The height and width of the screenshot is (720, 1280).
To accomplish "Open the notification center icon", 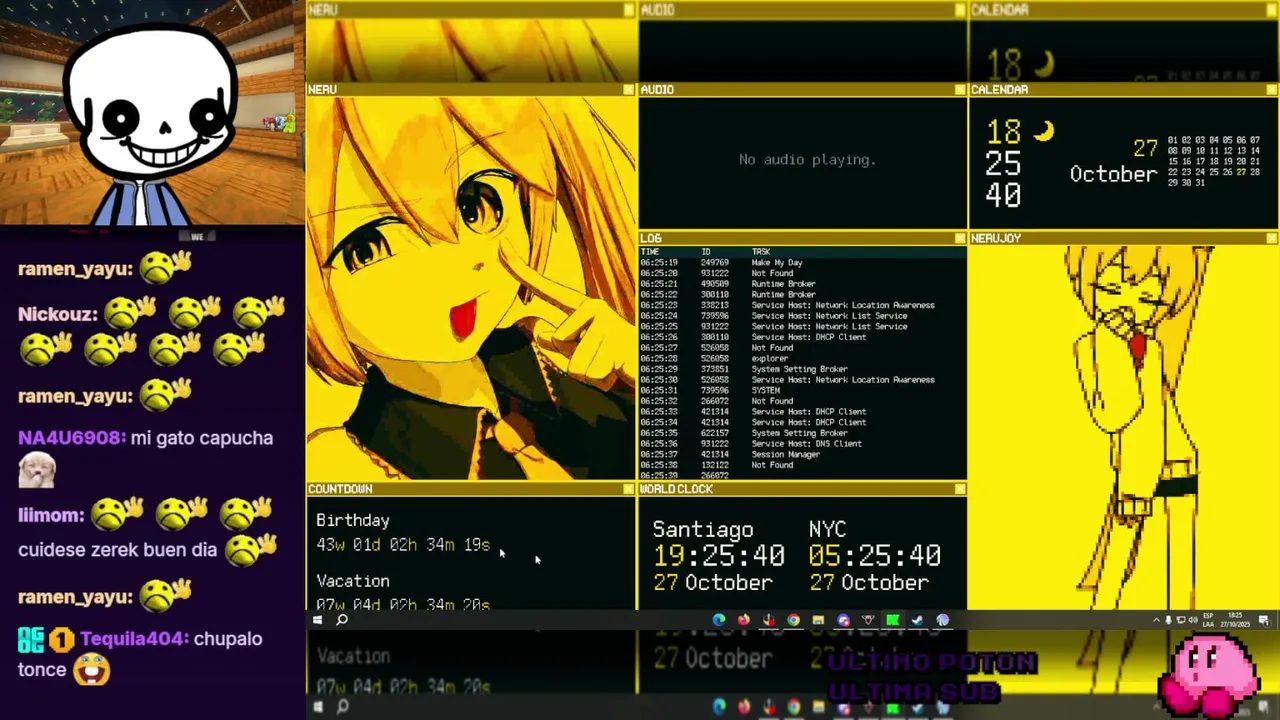I will point(1267,620).
